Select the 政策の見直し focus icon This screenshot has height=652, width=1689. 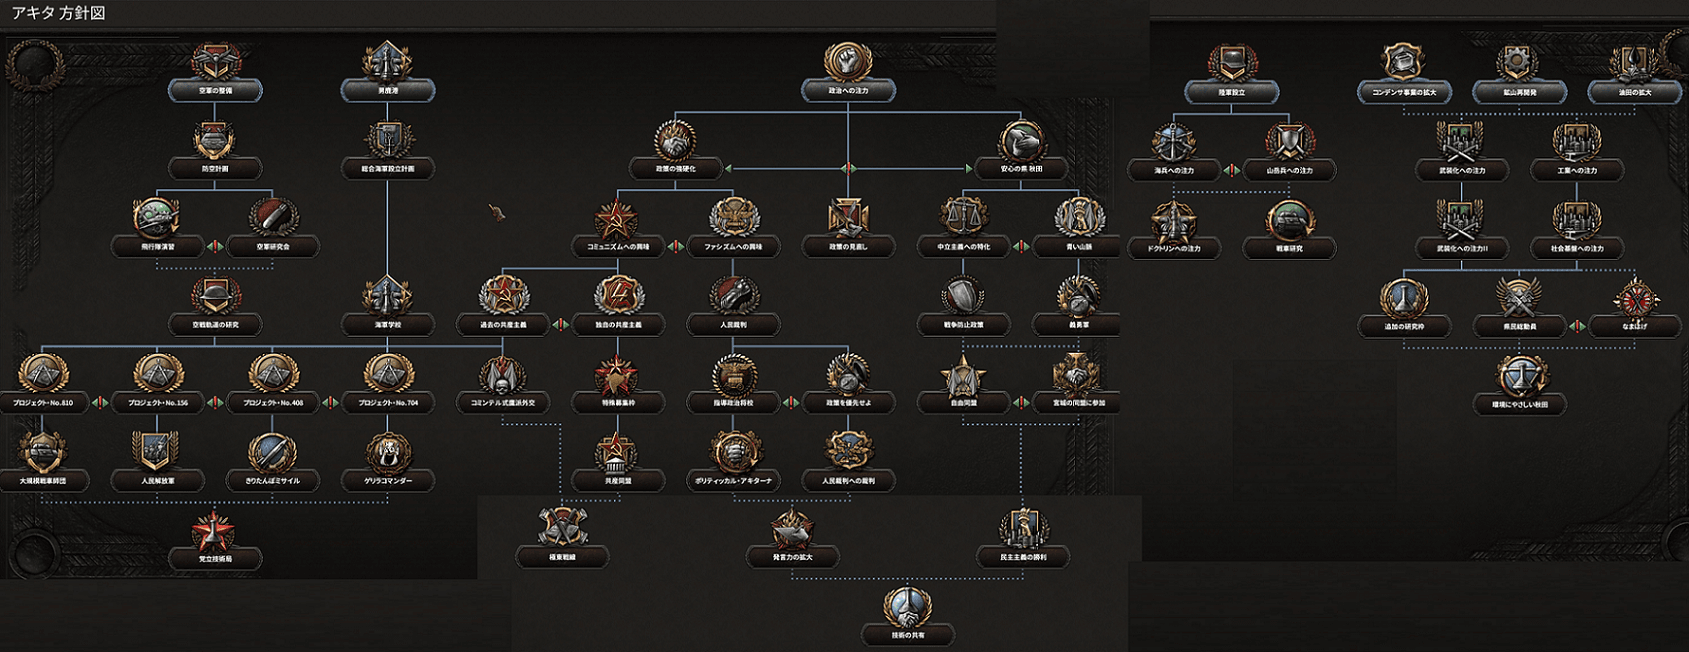848,218
